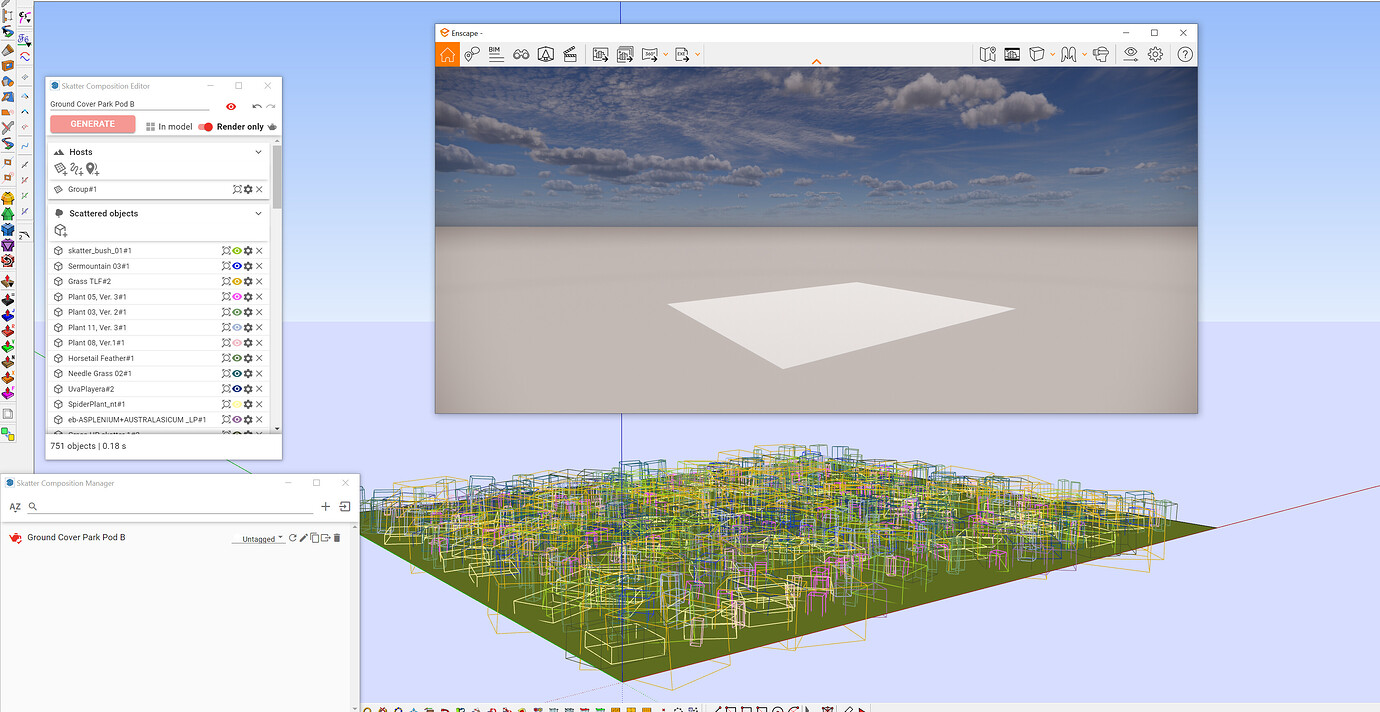Import composition icon in Composition Manager

pyautogui.click(x=344, y=507)
